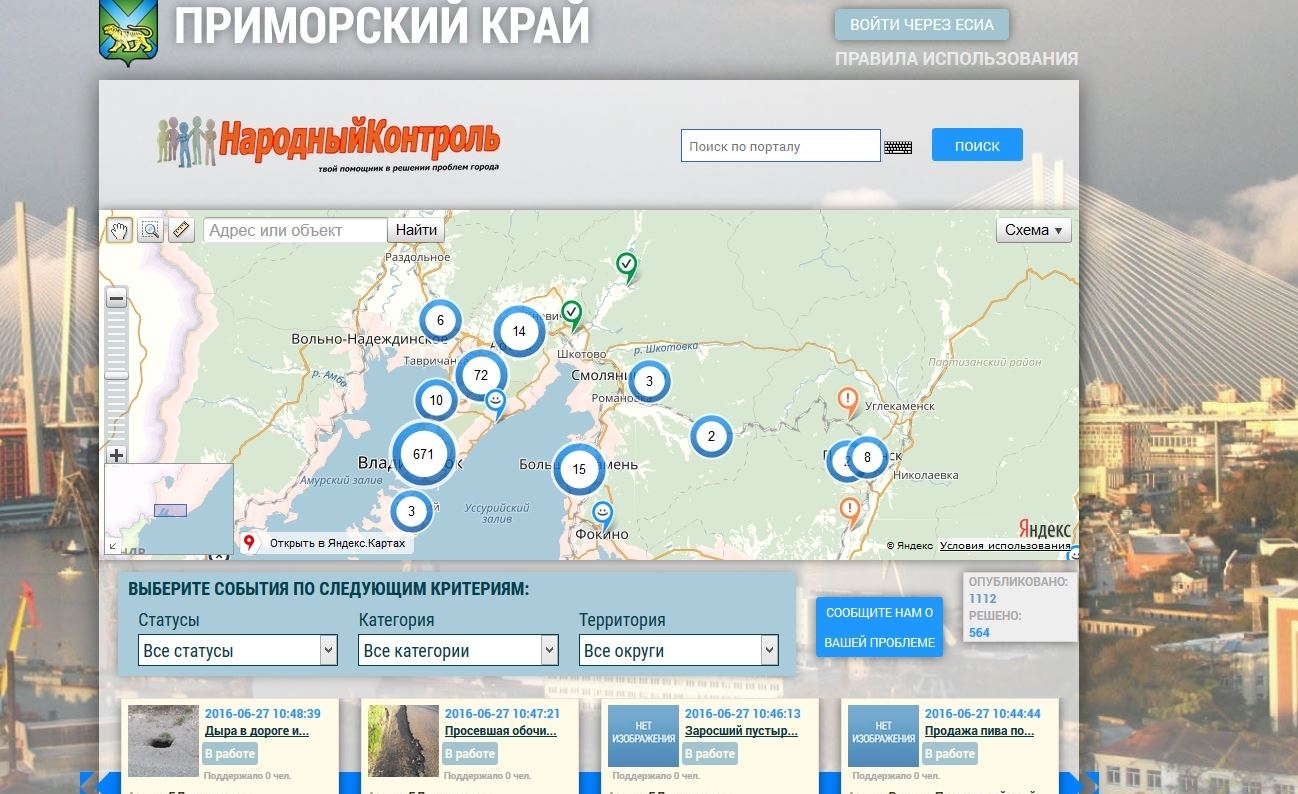
Task: Focus the Адрес или объект field
Action: click(296, 230)
